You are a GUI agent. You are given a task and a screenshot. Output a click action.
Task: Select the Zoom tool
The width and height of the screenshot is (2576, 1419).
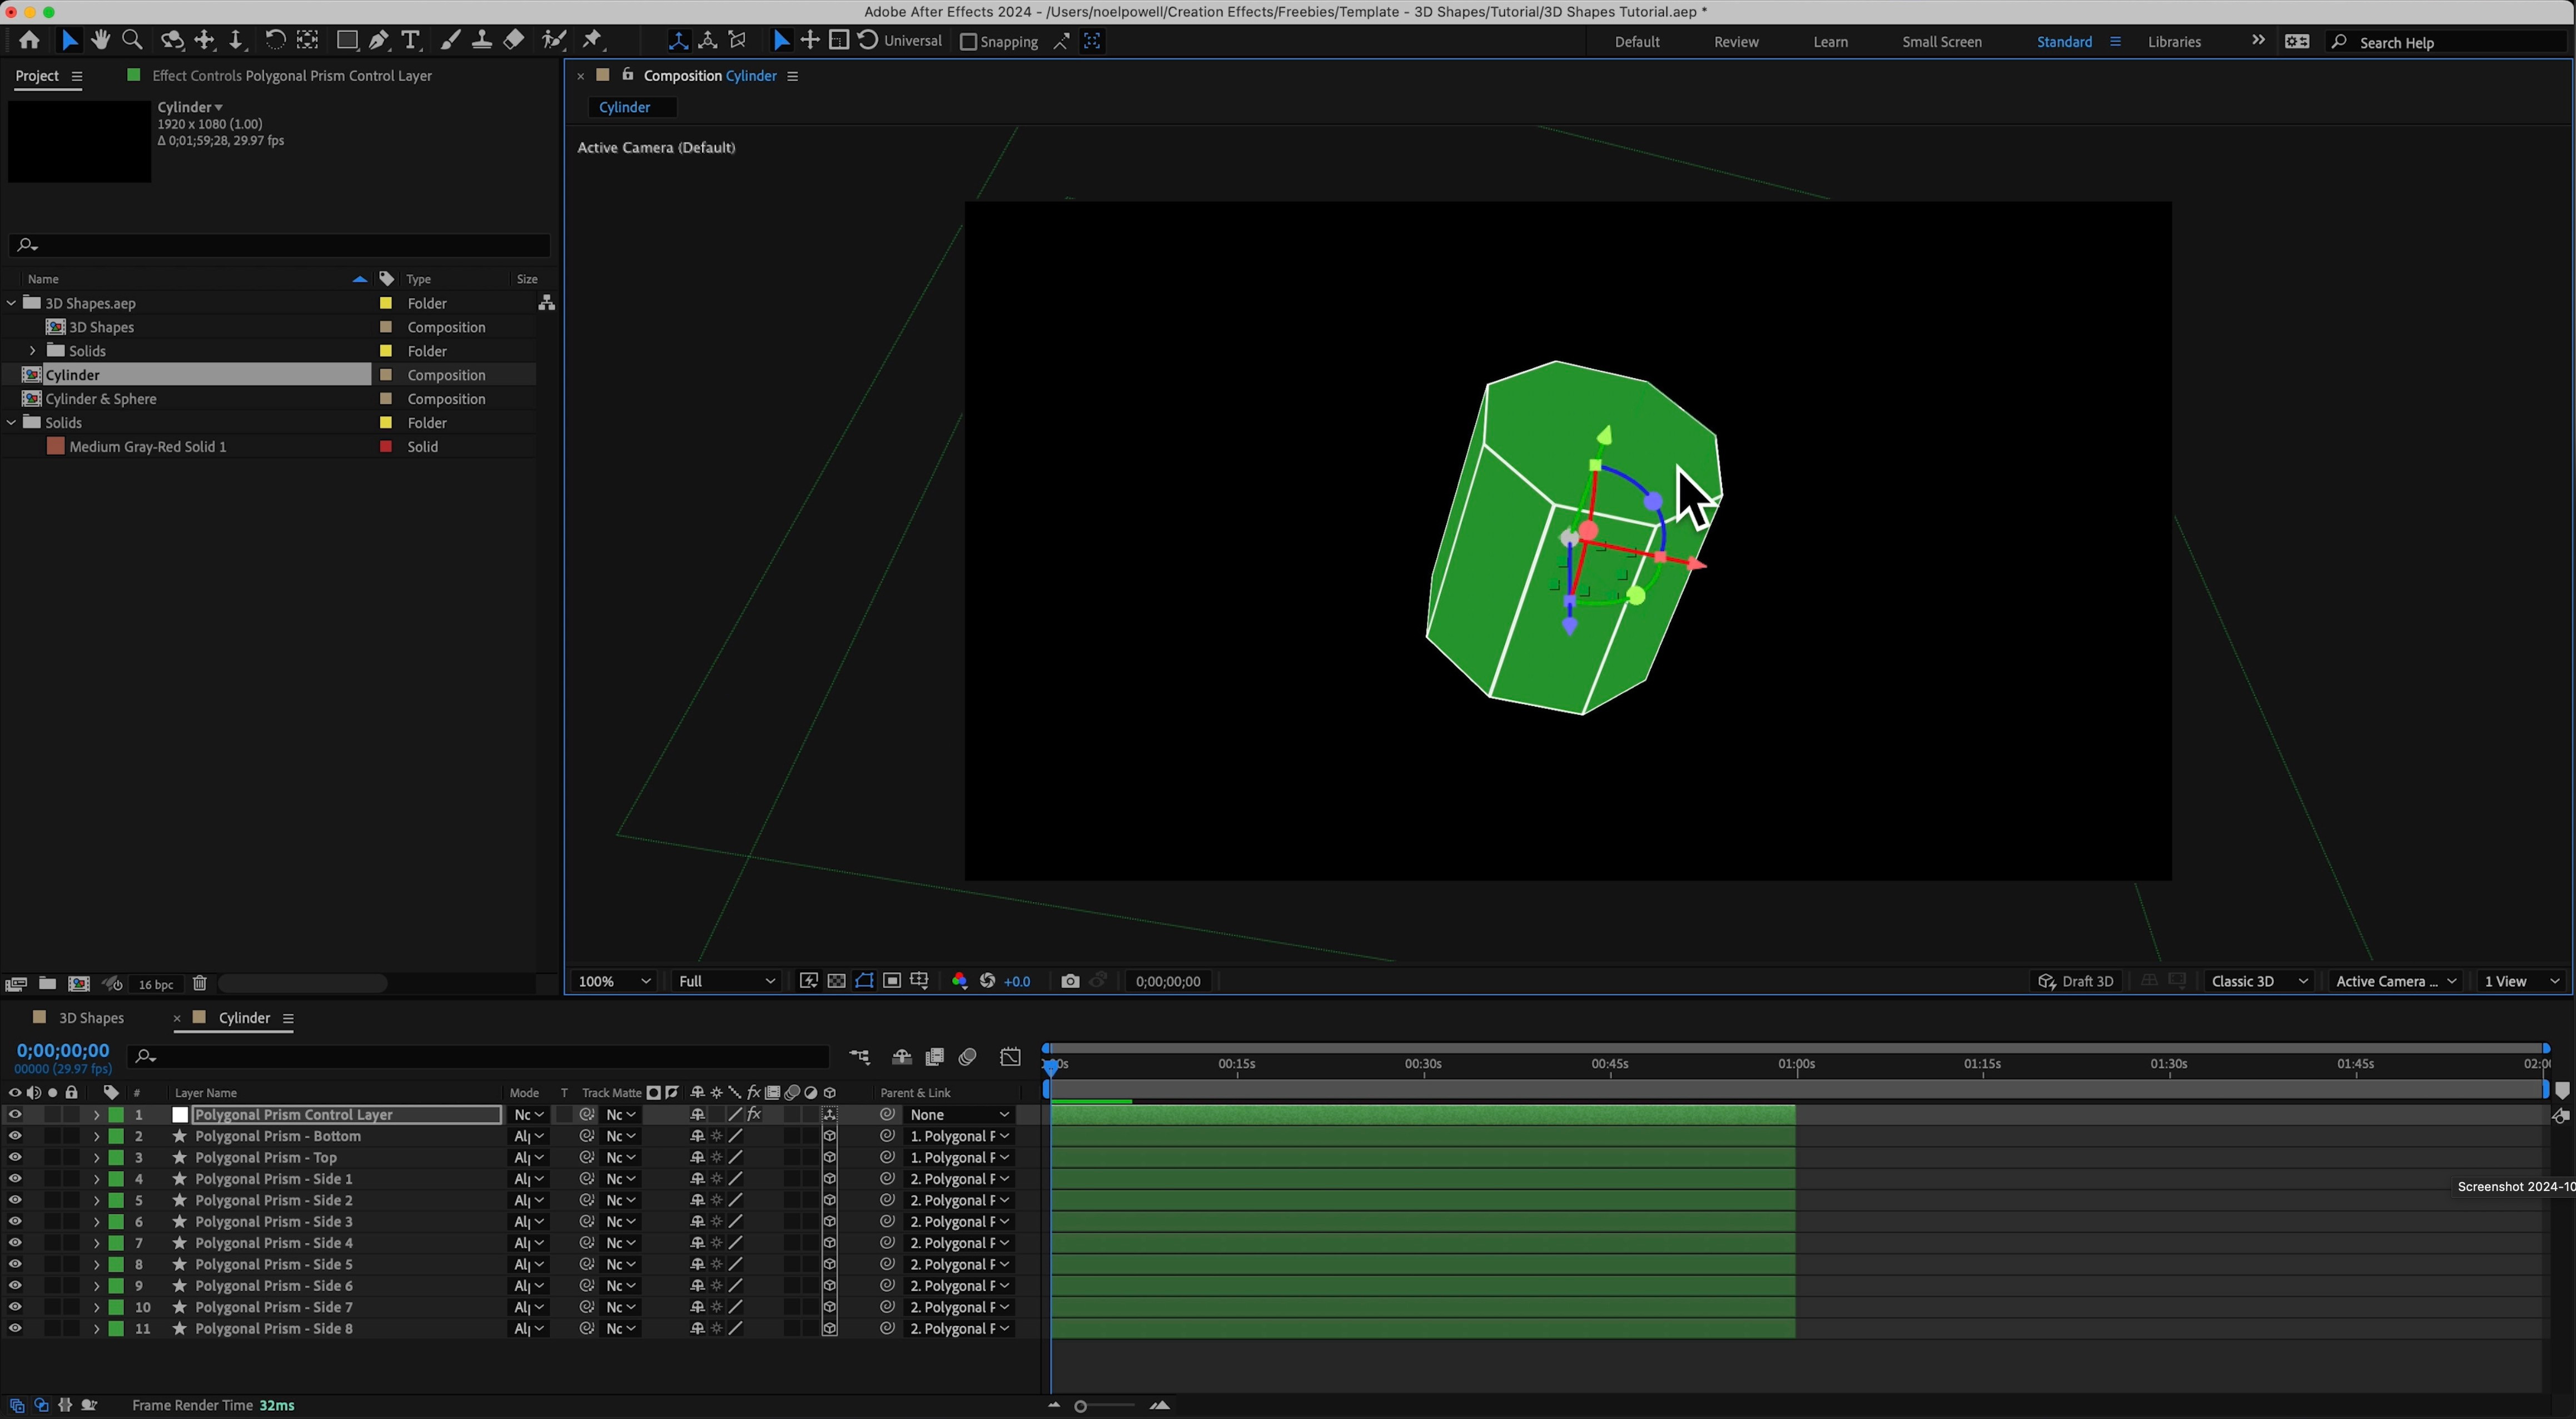pos(131,40)
